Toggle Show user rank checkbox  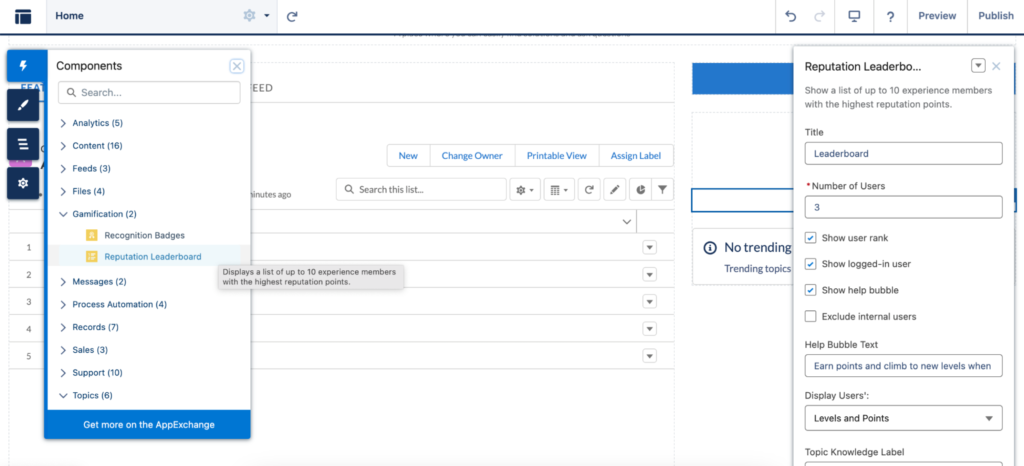[x=810, y=238]
